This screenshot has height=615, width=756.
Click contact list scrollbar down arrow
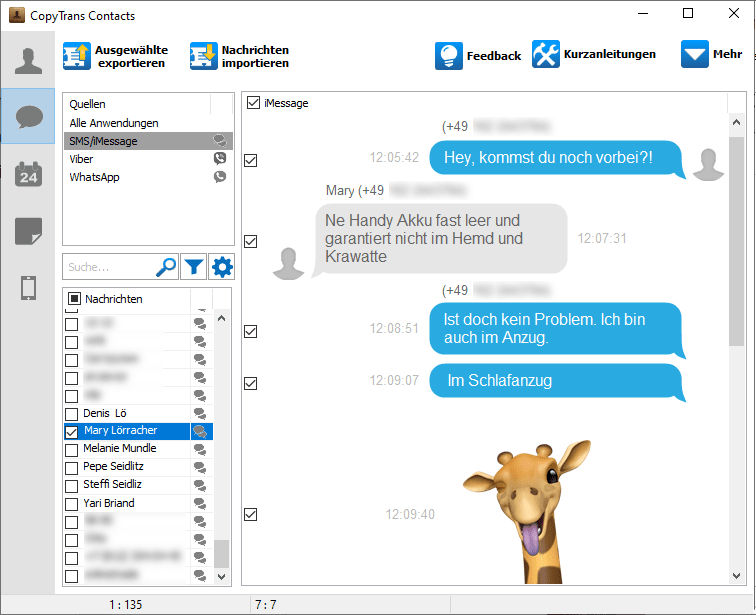pos(221,576)
